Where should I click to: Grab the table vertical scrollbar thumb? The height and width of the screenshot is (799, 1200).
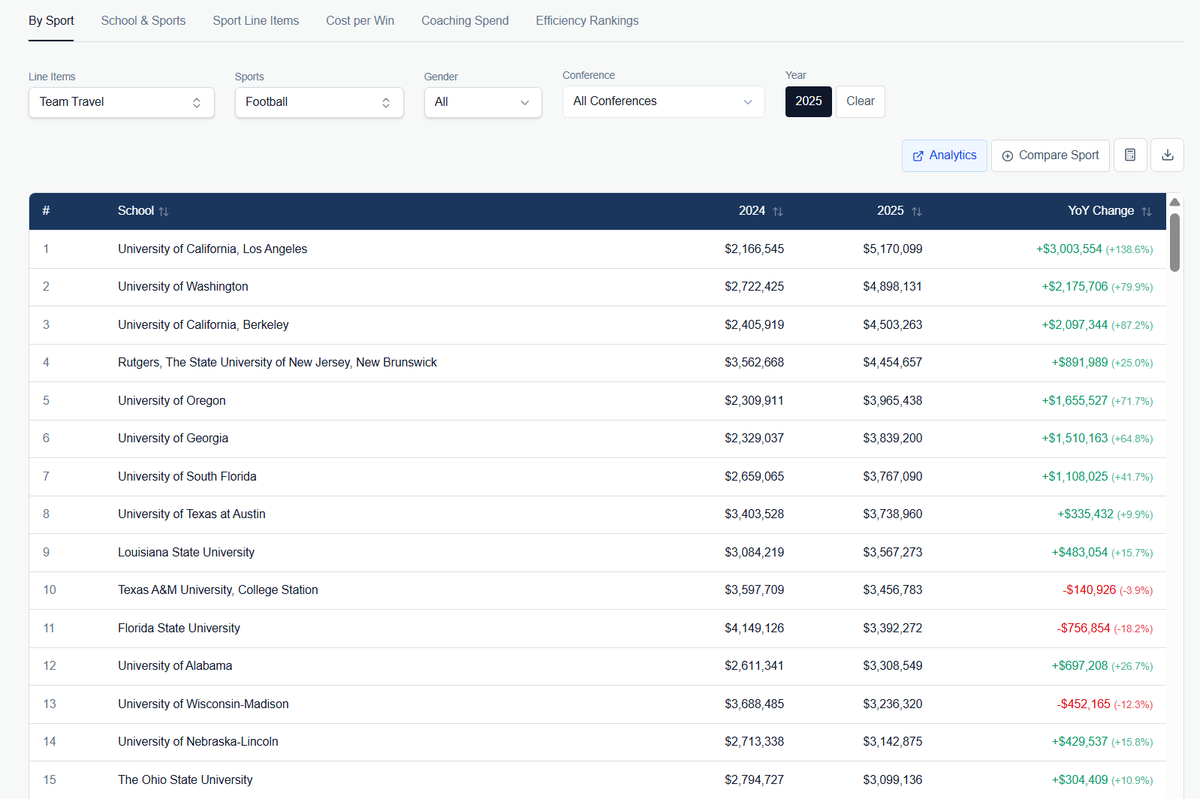tap(1175, 241)
